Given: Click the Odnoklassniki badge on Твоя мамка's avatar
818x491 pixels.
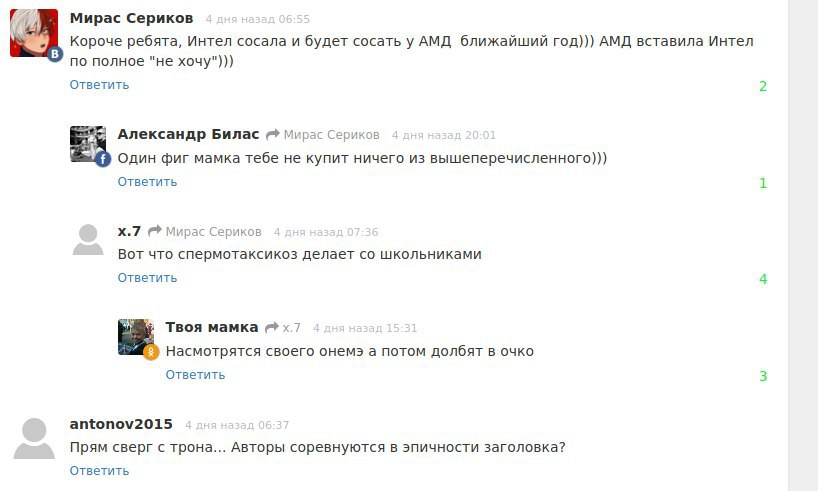Looking at the screenshot, I should (x=151, y=352).
